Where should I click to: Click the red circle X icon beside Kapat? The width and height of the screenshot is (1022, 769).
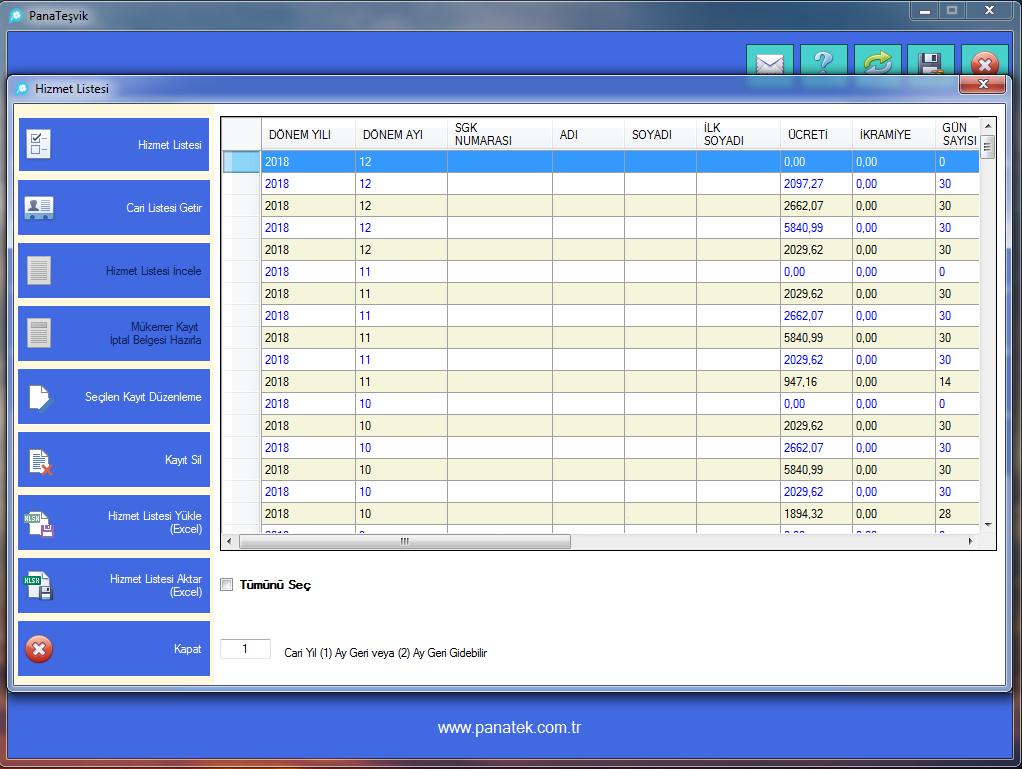pyautogui.click(x=39, y=649)
